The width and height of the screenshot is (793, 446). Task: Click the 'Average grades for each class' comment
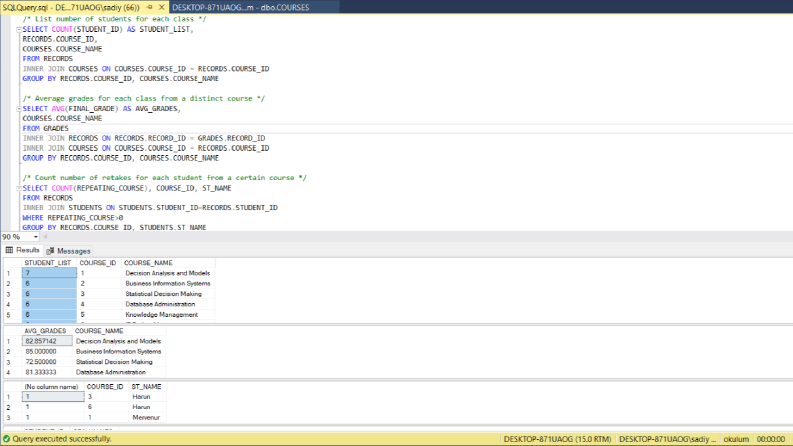pyautogui.click(x=144, y=99)
